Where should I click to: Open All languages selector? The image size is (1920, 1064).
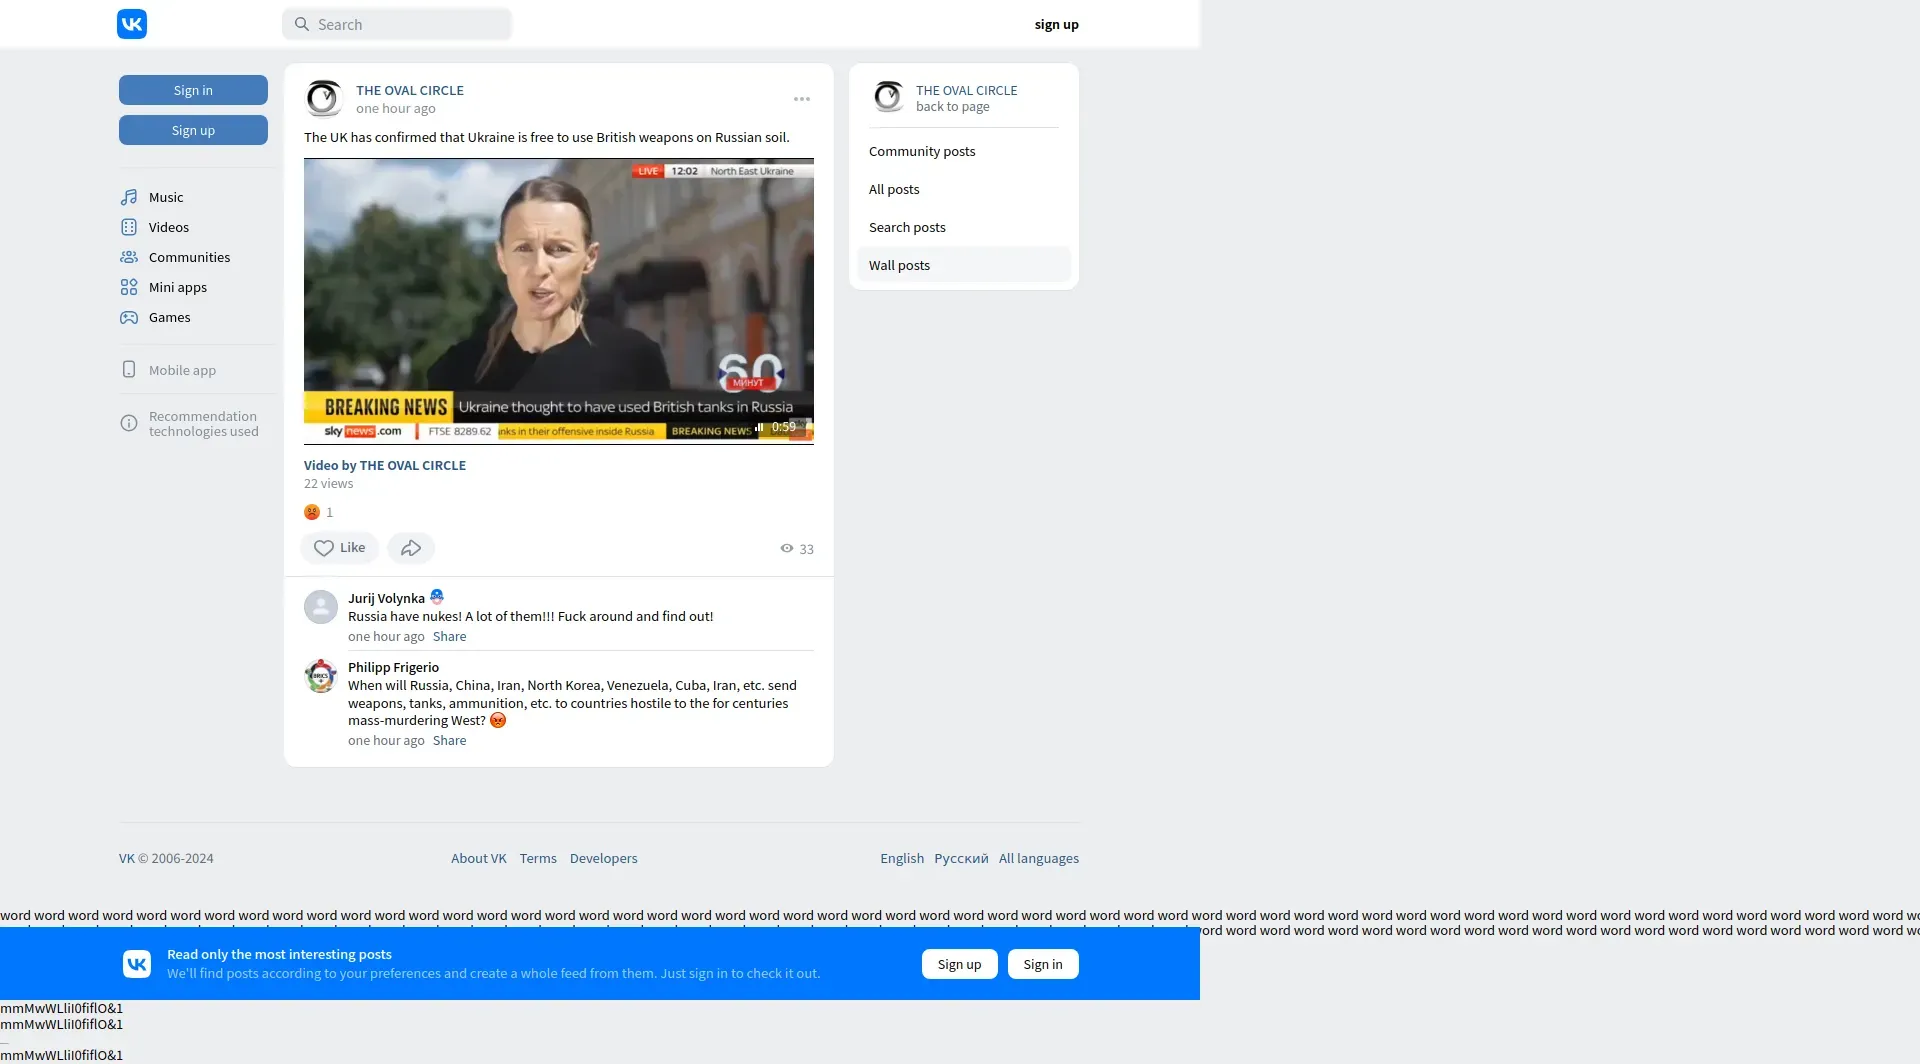[x=1039, y=858]
